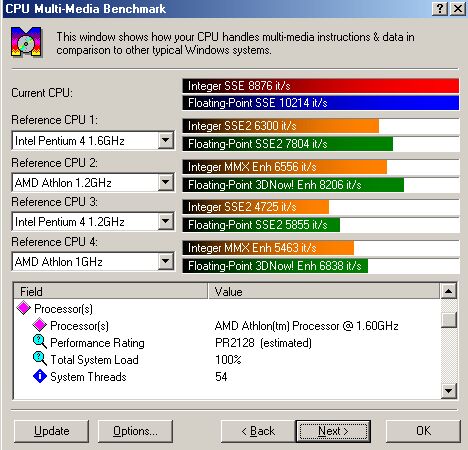The image size is (468, 450).
Task: Click the red Integer SSE 8876 it/s bar
Action: 321,86
